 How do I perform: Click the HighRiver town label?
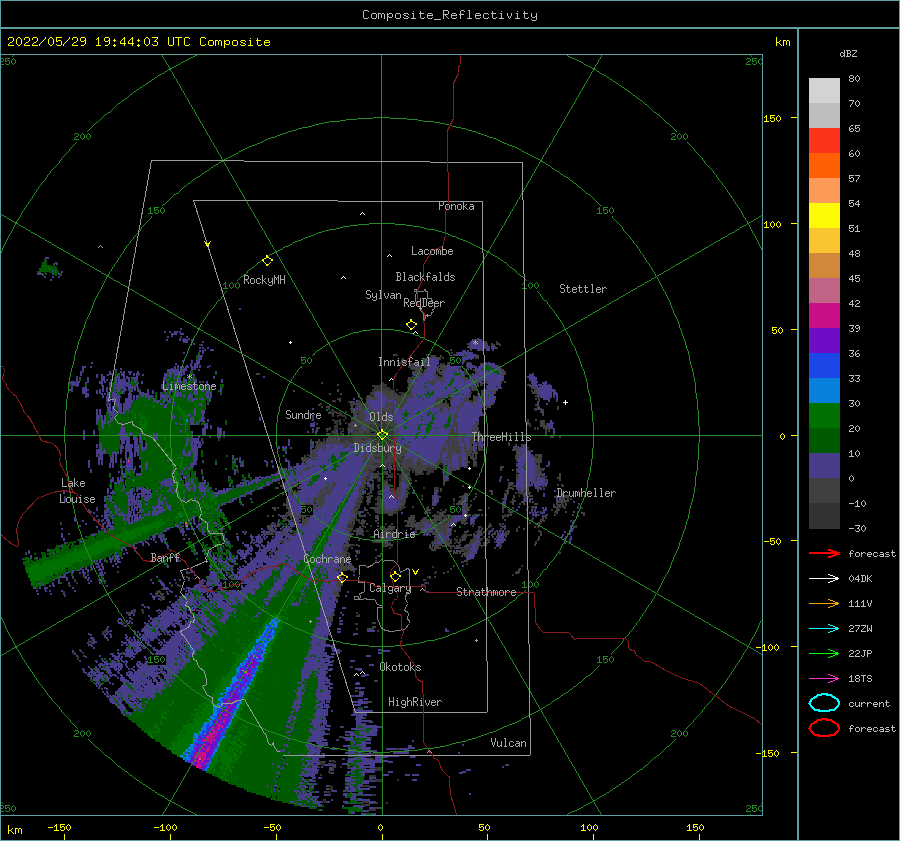pos(415,702)
